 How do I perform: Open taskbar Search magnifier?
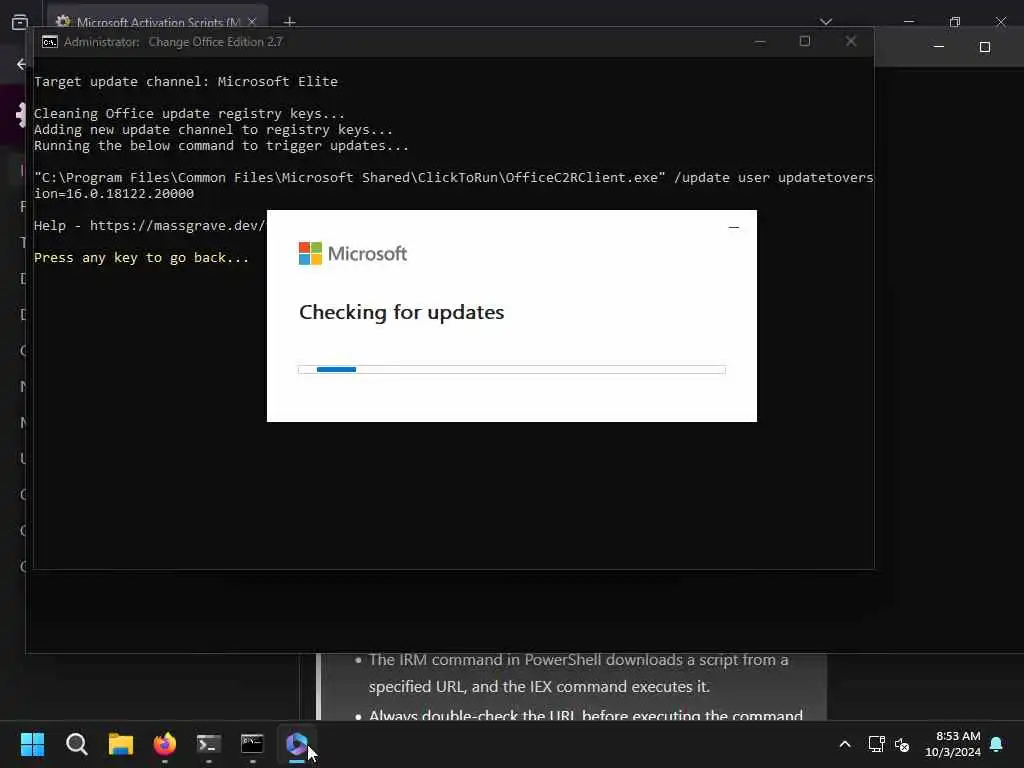point(76,744)
